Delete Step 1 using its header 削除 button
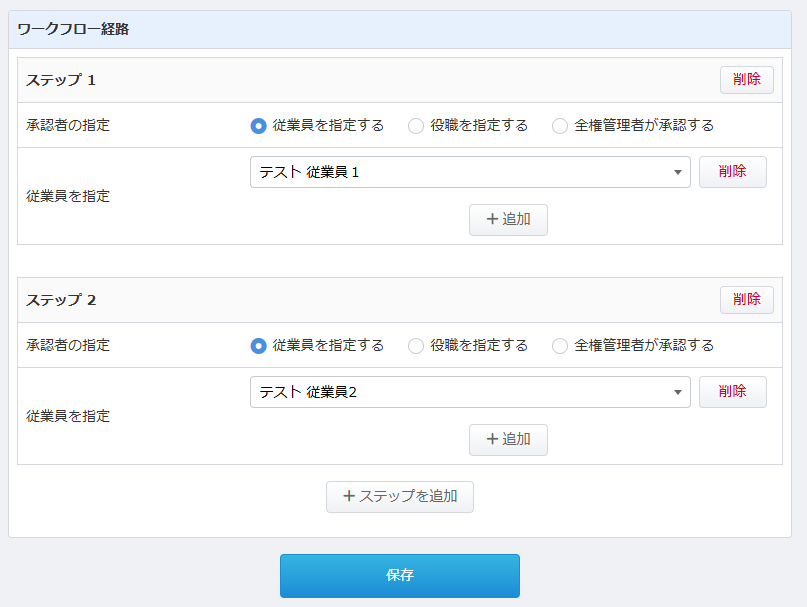The width and height of the screenshot is (807, 607). tap(746, 80)
